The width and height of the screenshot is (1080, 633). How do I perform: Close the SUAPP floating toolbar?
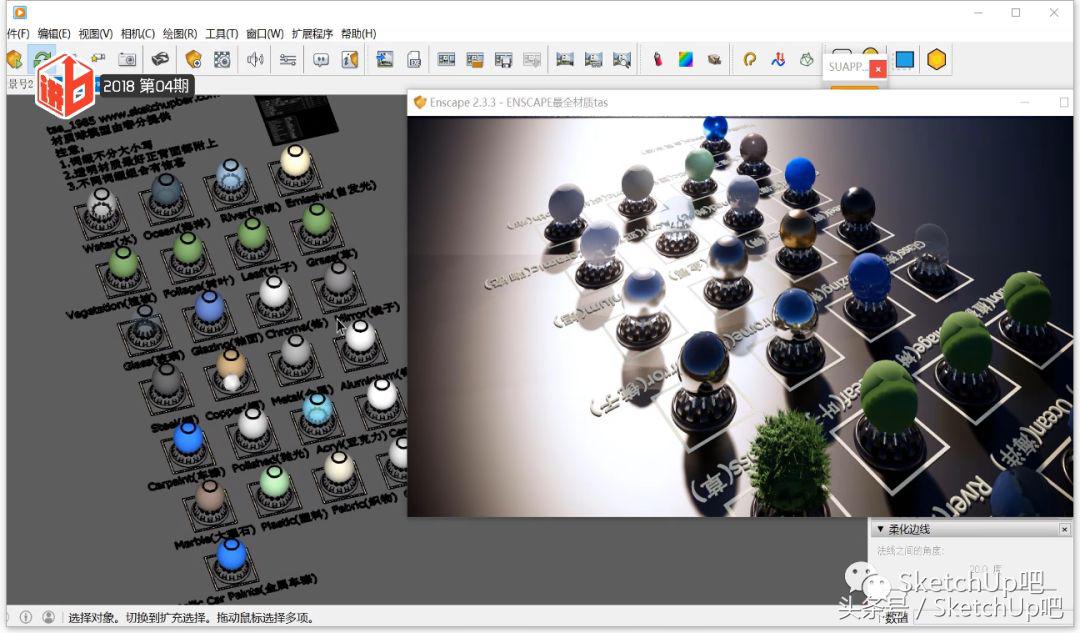click(877, 69)
